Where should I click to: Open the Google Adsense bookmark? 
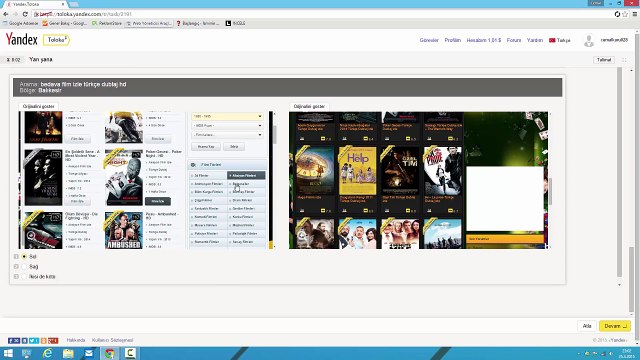tap(20, 23)
